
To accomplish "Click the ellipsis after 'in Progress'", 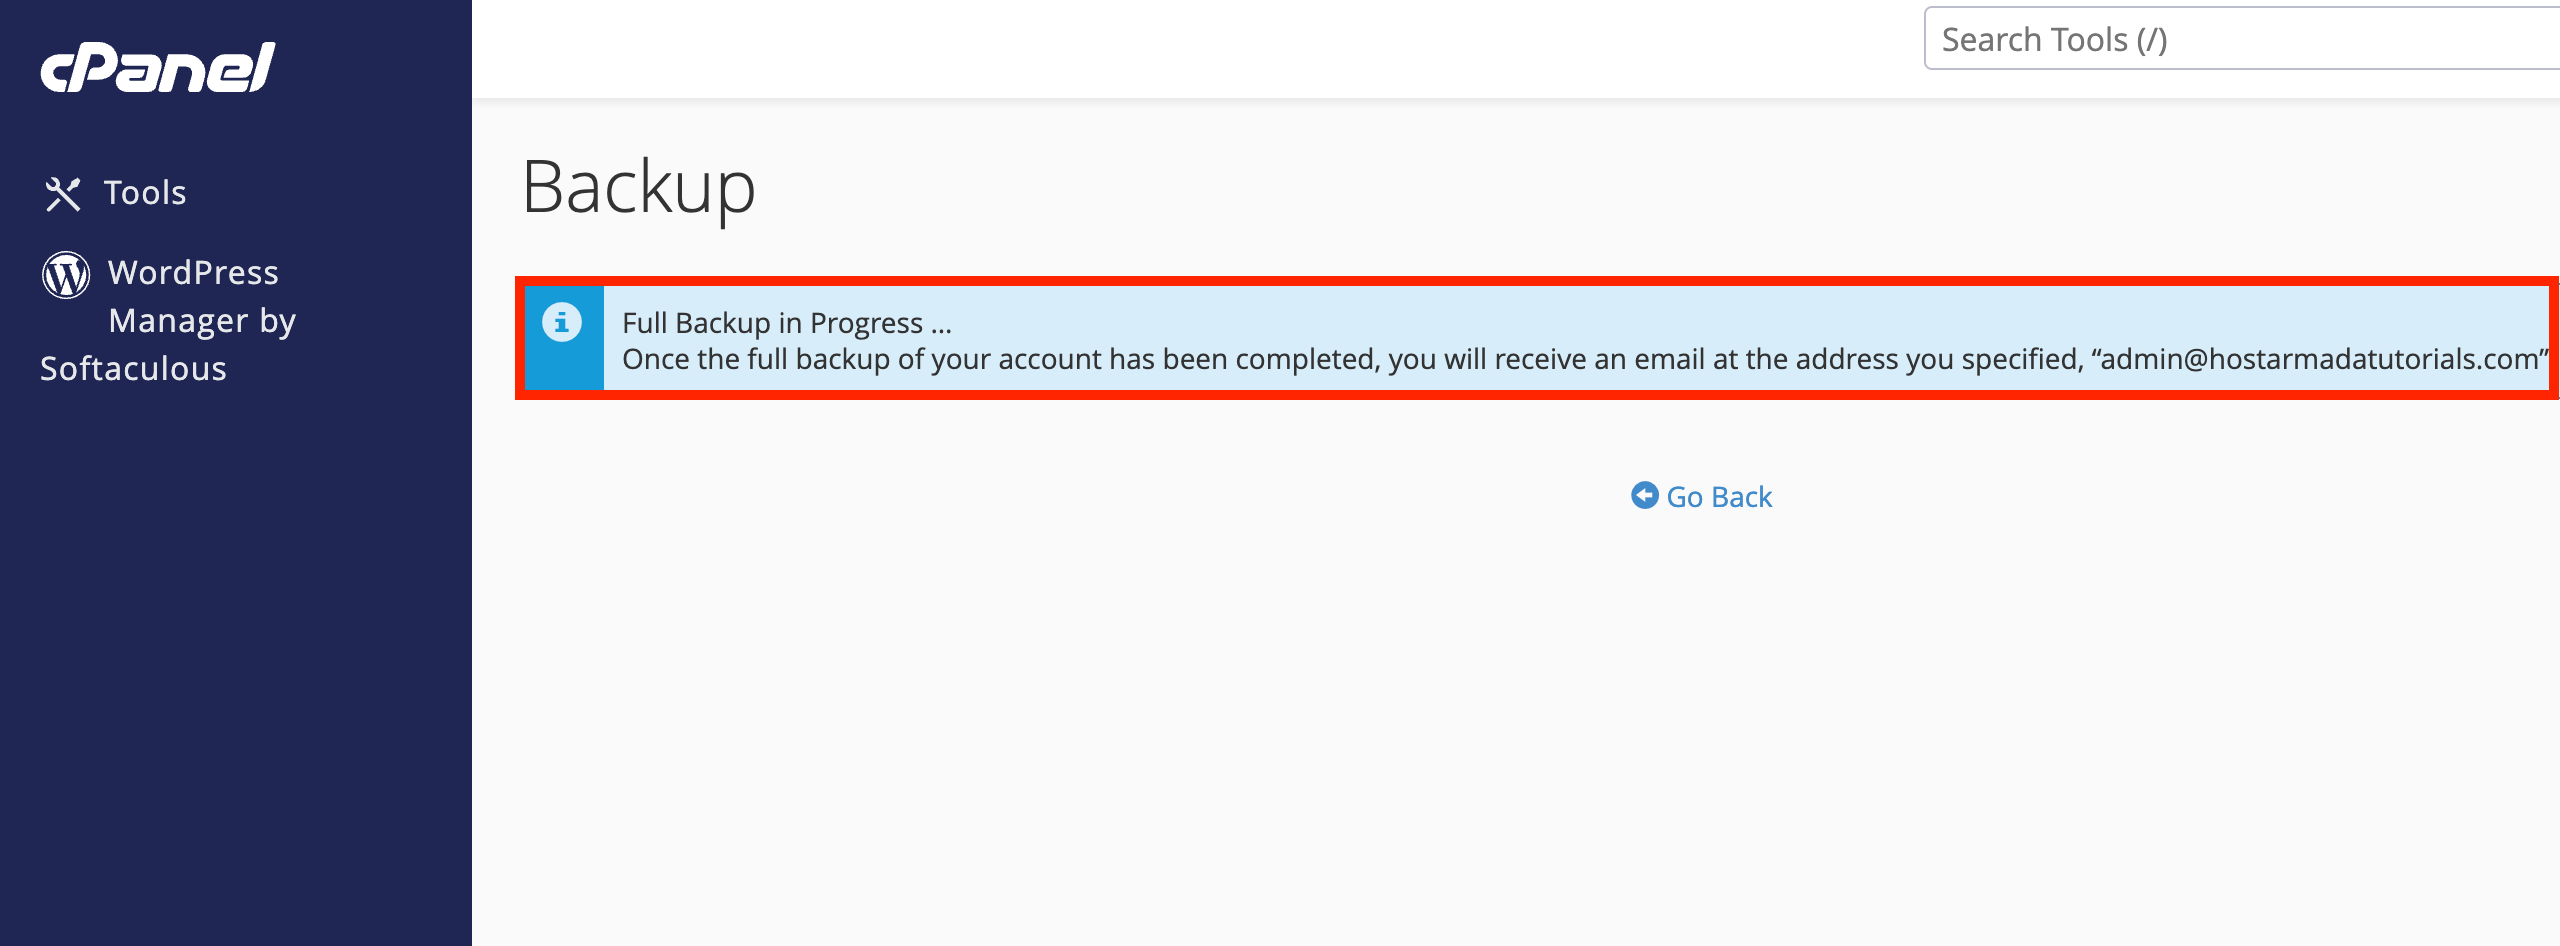I will 941,324.
